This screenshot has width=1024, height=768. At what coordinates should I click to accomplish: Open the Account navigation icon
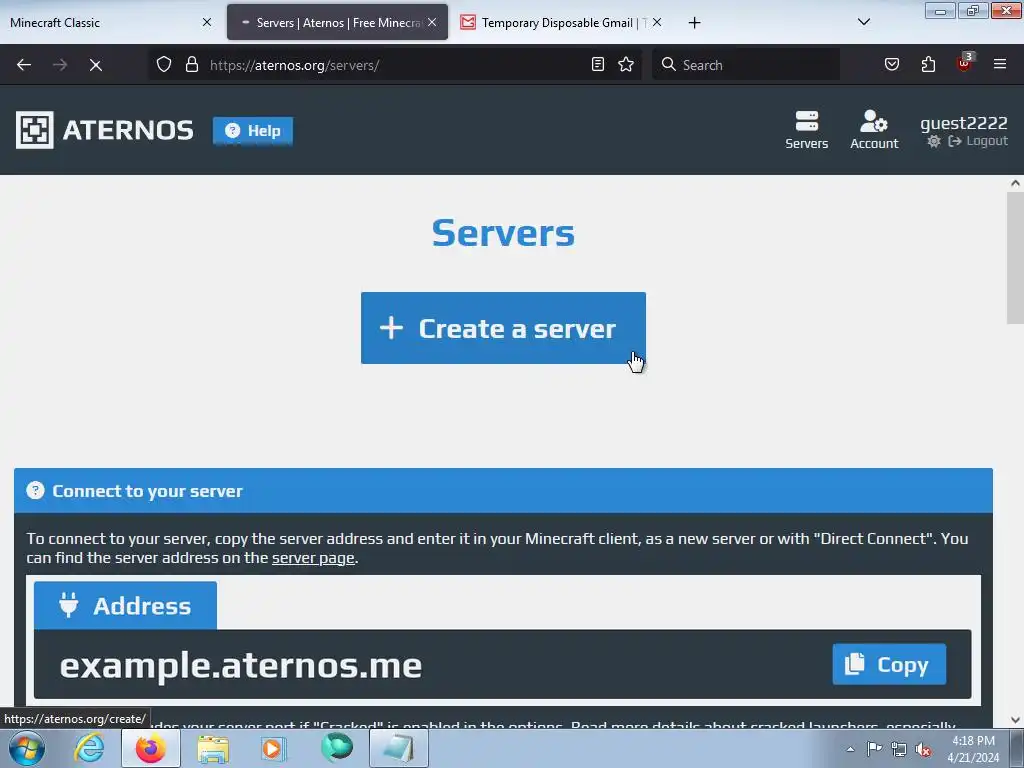(x=874, y=130)
